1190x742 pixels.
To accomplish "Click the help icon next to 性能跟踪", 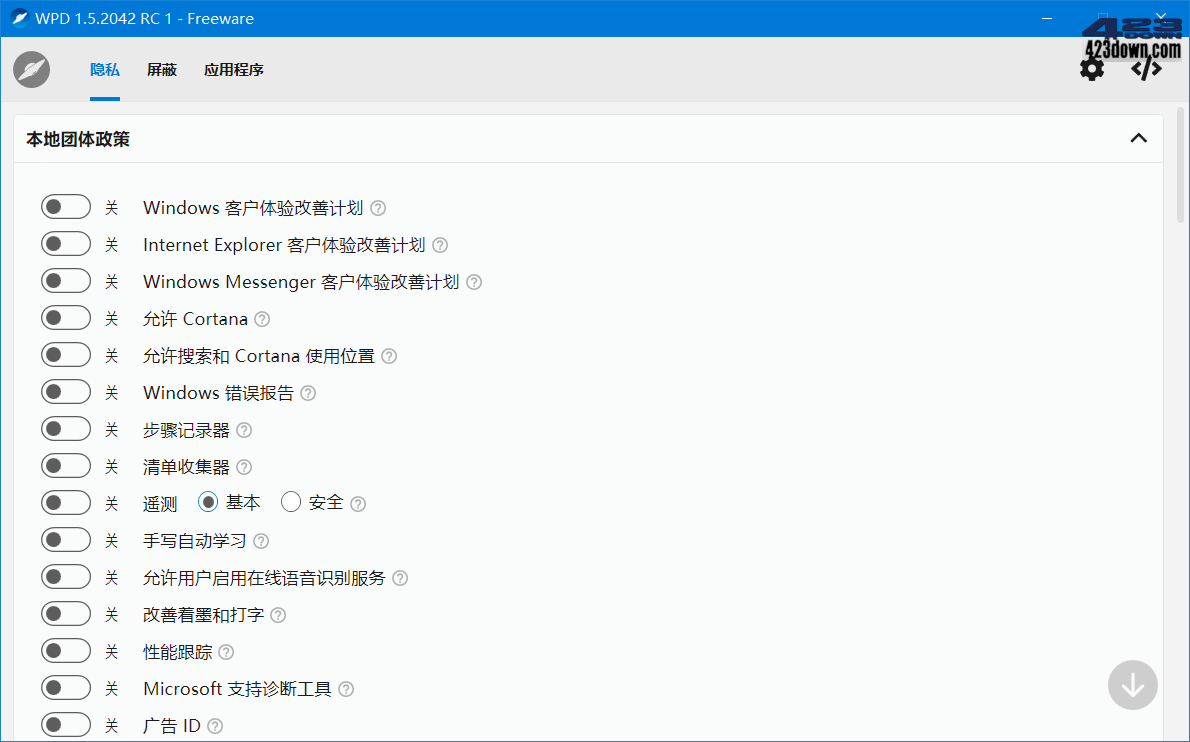I will tap(226, 651).
